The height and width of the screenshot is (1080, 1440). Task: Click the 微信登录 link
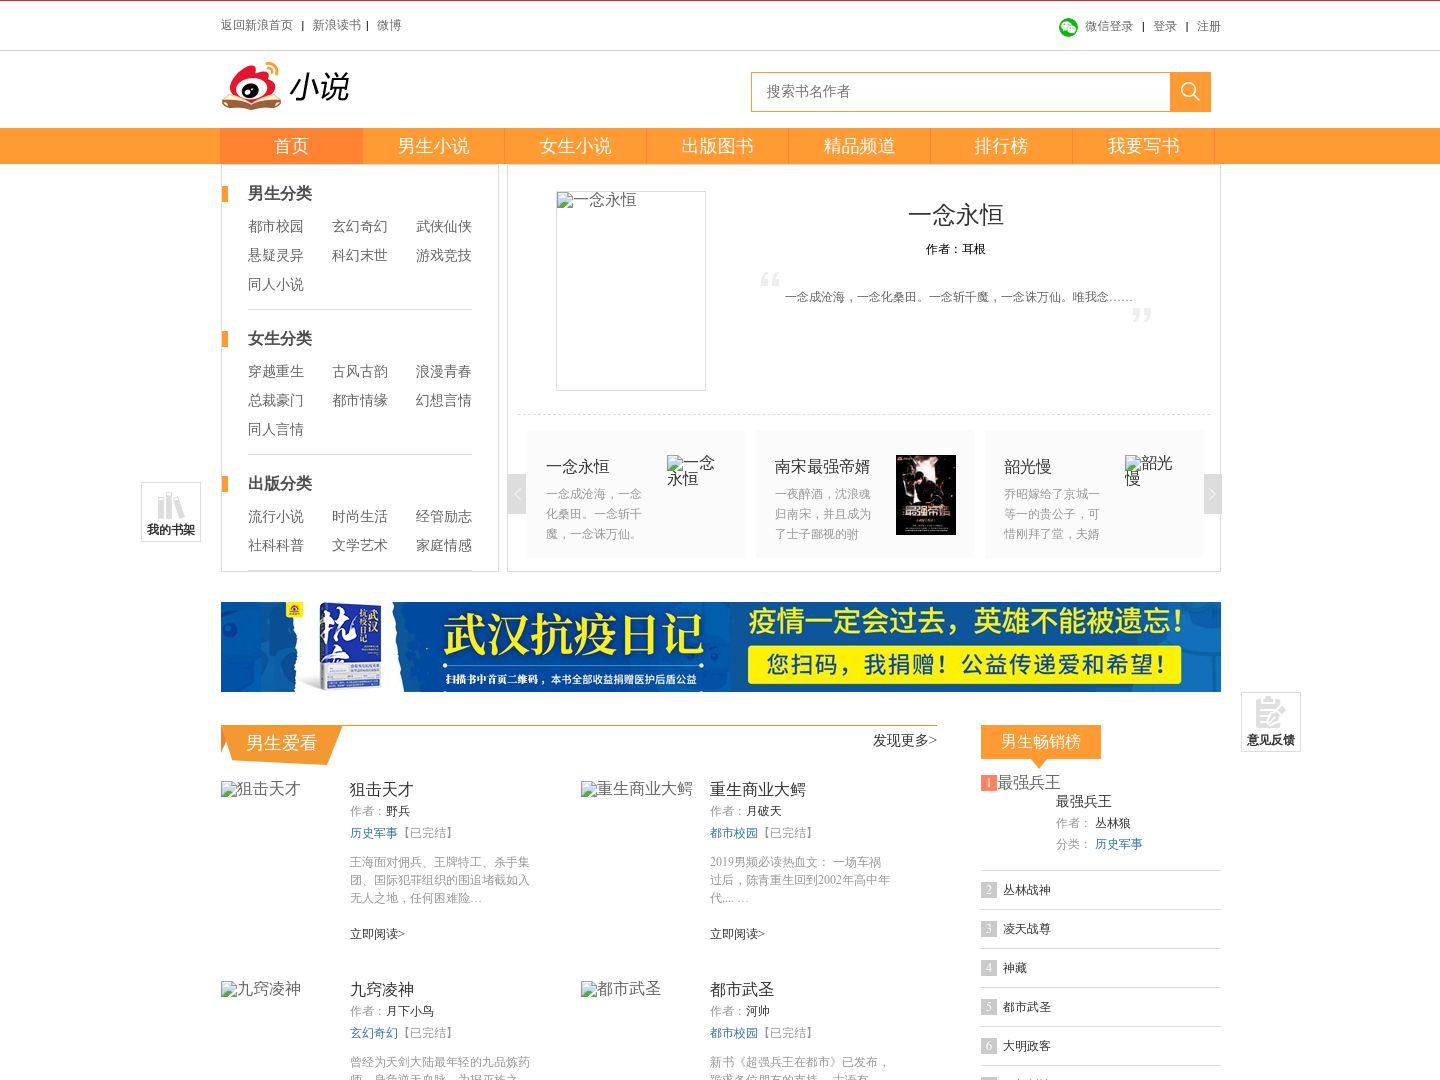1109,27
